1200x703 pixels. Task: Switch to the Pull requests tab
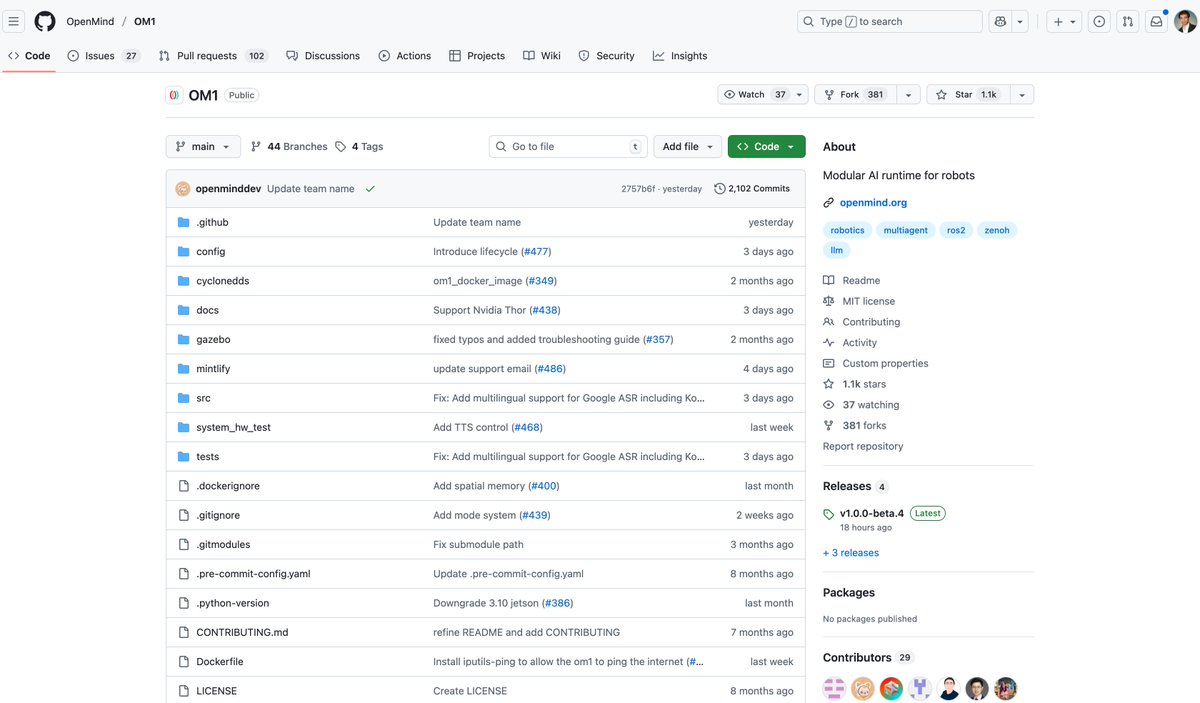pyautogui.click(x=213, y=56)
